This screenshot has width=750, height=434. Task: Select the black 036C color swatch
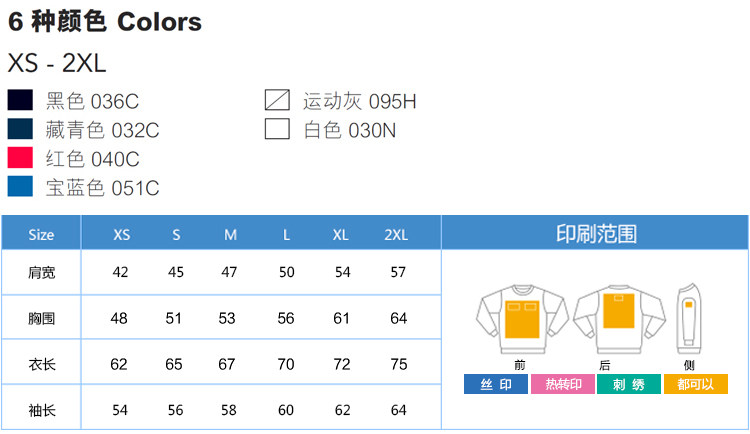tap(20, 101)
